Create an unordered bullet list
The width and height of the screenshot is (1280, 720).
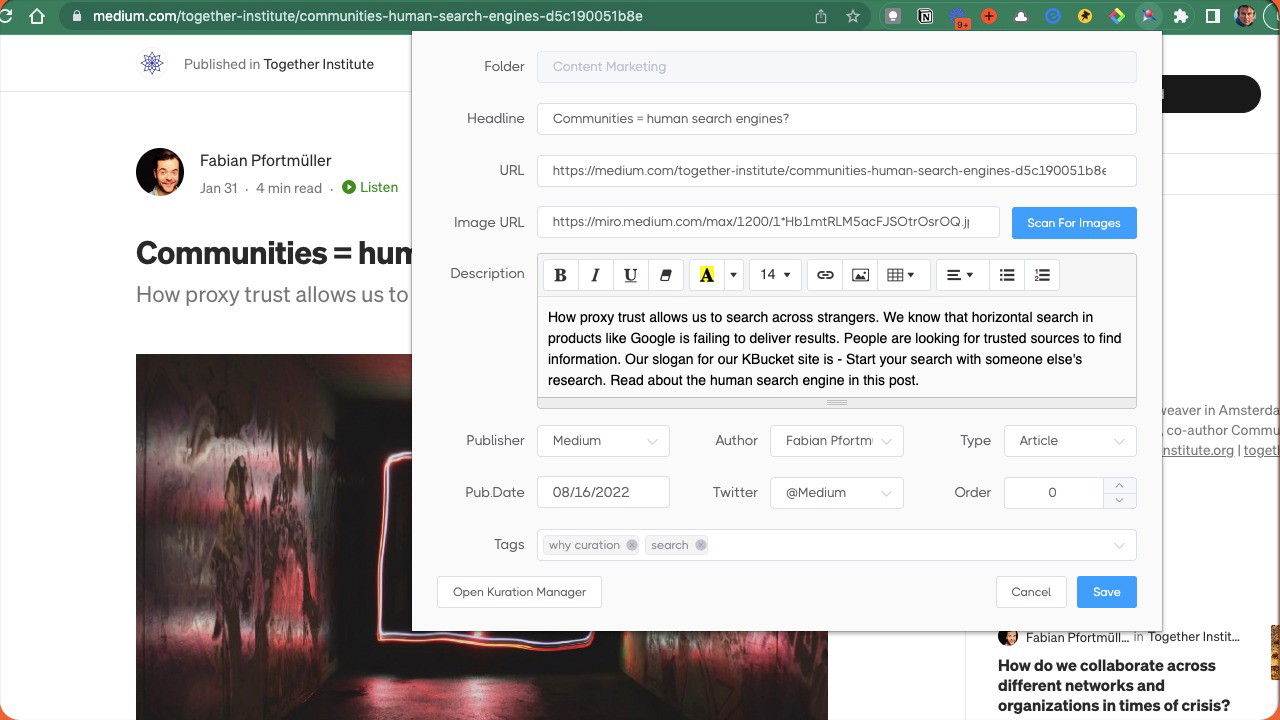click(1007, 275)
